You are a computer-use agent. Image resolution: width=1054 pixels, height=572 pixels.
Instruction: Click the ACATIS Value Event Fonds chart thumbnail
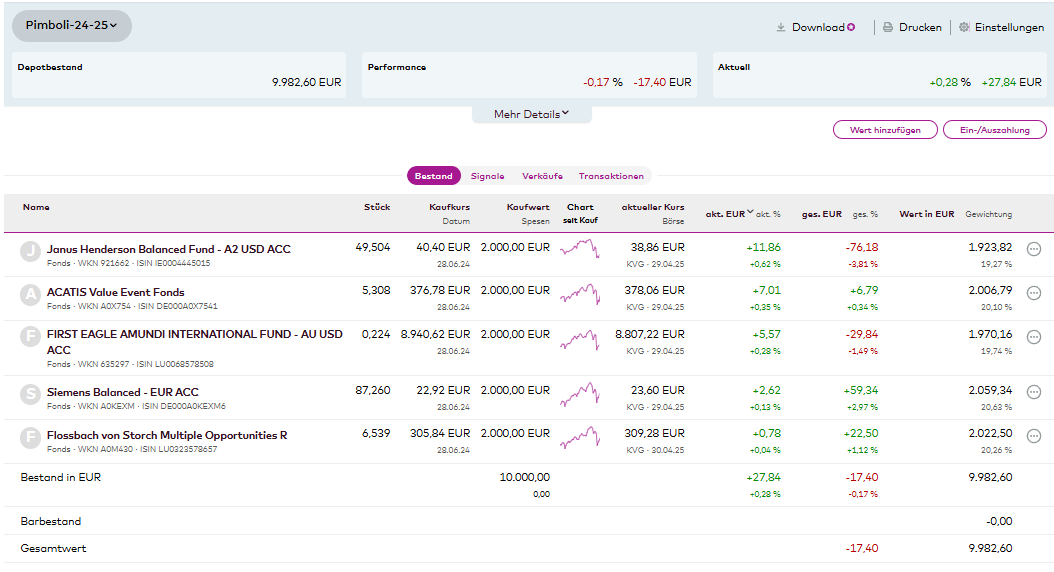(580, 293)
